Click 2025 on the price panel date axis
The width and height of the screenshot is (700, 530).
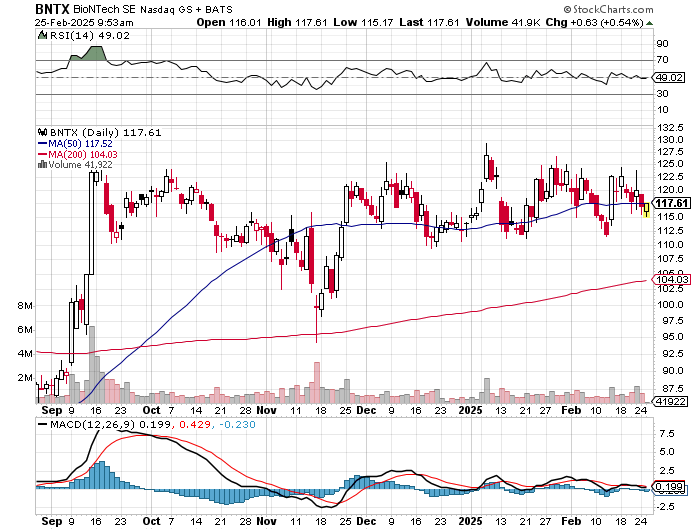tap(471, 410)
